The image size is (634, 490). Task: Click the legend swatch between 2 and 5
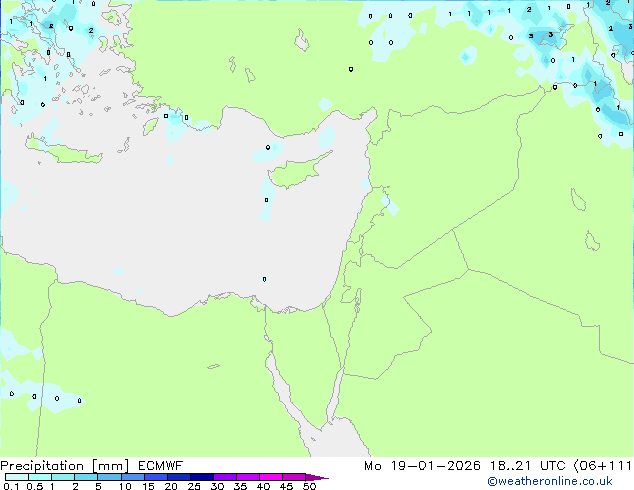(x=86, y=477)
